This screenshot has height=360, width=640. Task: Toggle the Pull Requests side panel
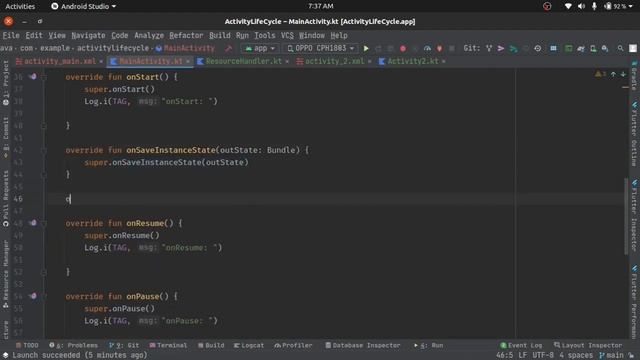click(x=6, y=198)
